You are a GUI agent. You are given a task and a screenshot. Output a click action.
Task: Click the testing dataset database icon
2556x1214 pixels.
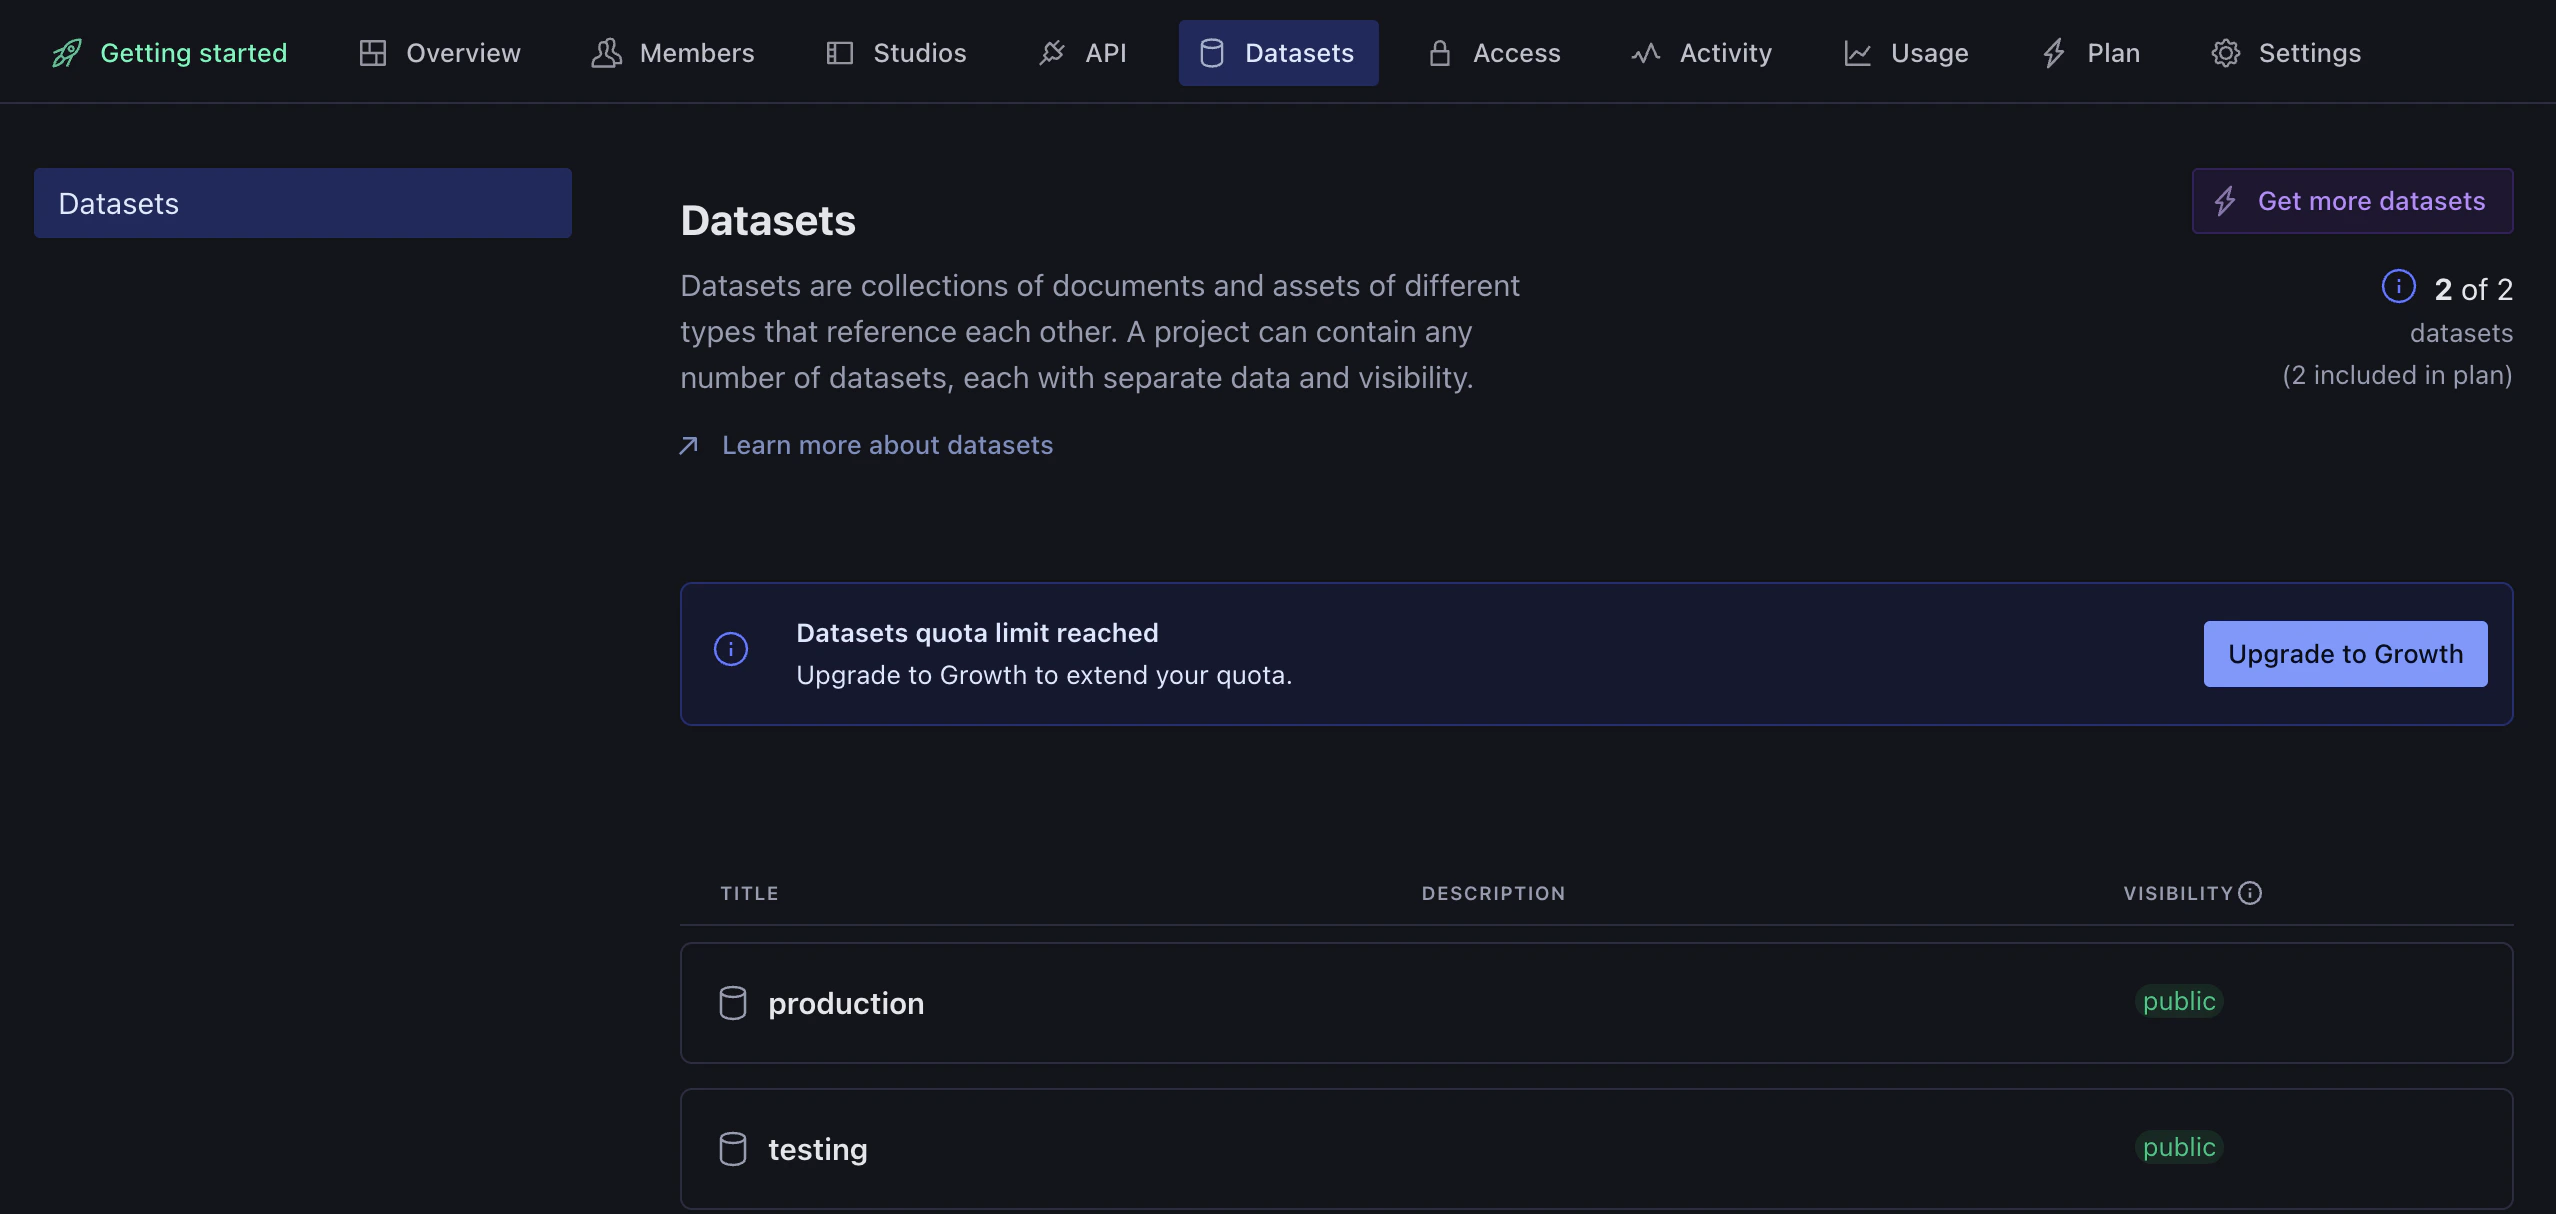(733, 1149)
